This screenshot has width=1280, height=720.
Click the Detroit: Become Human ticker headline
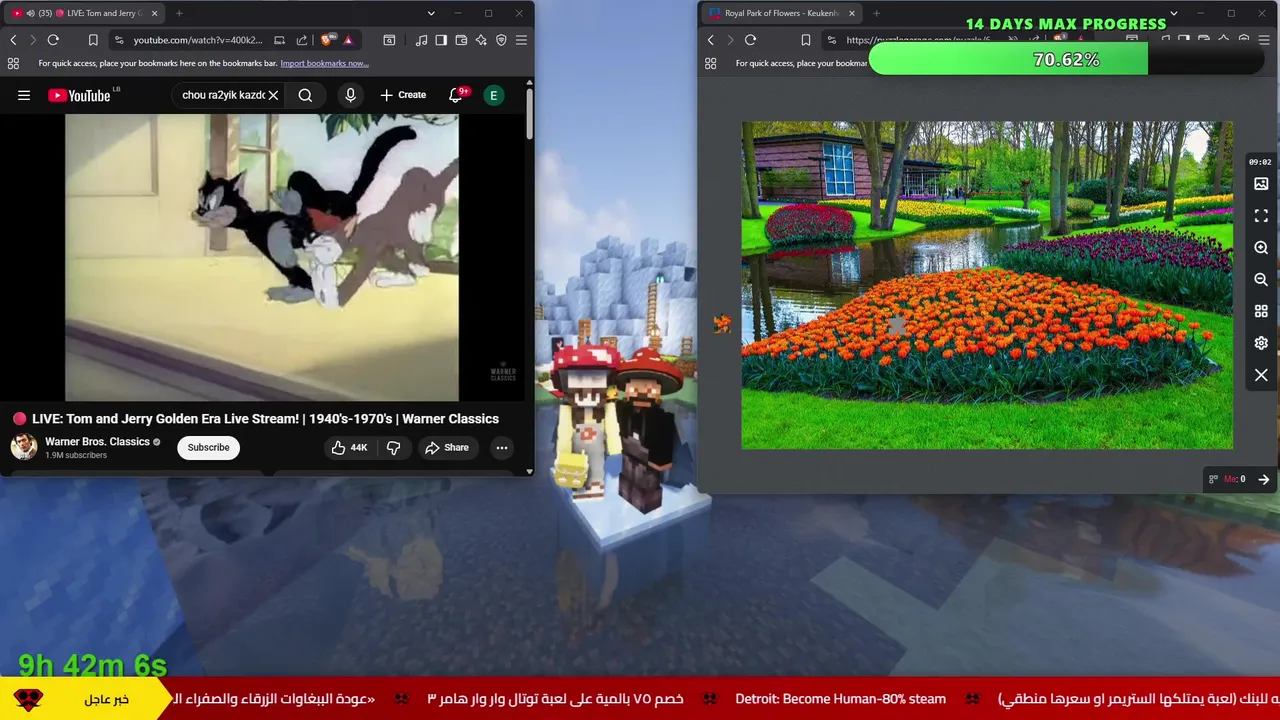tap(840, 699)
